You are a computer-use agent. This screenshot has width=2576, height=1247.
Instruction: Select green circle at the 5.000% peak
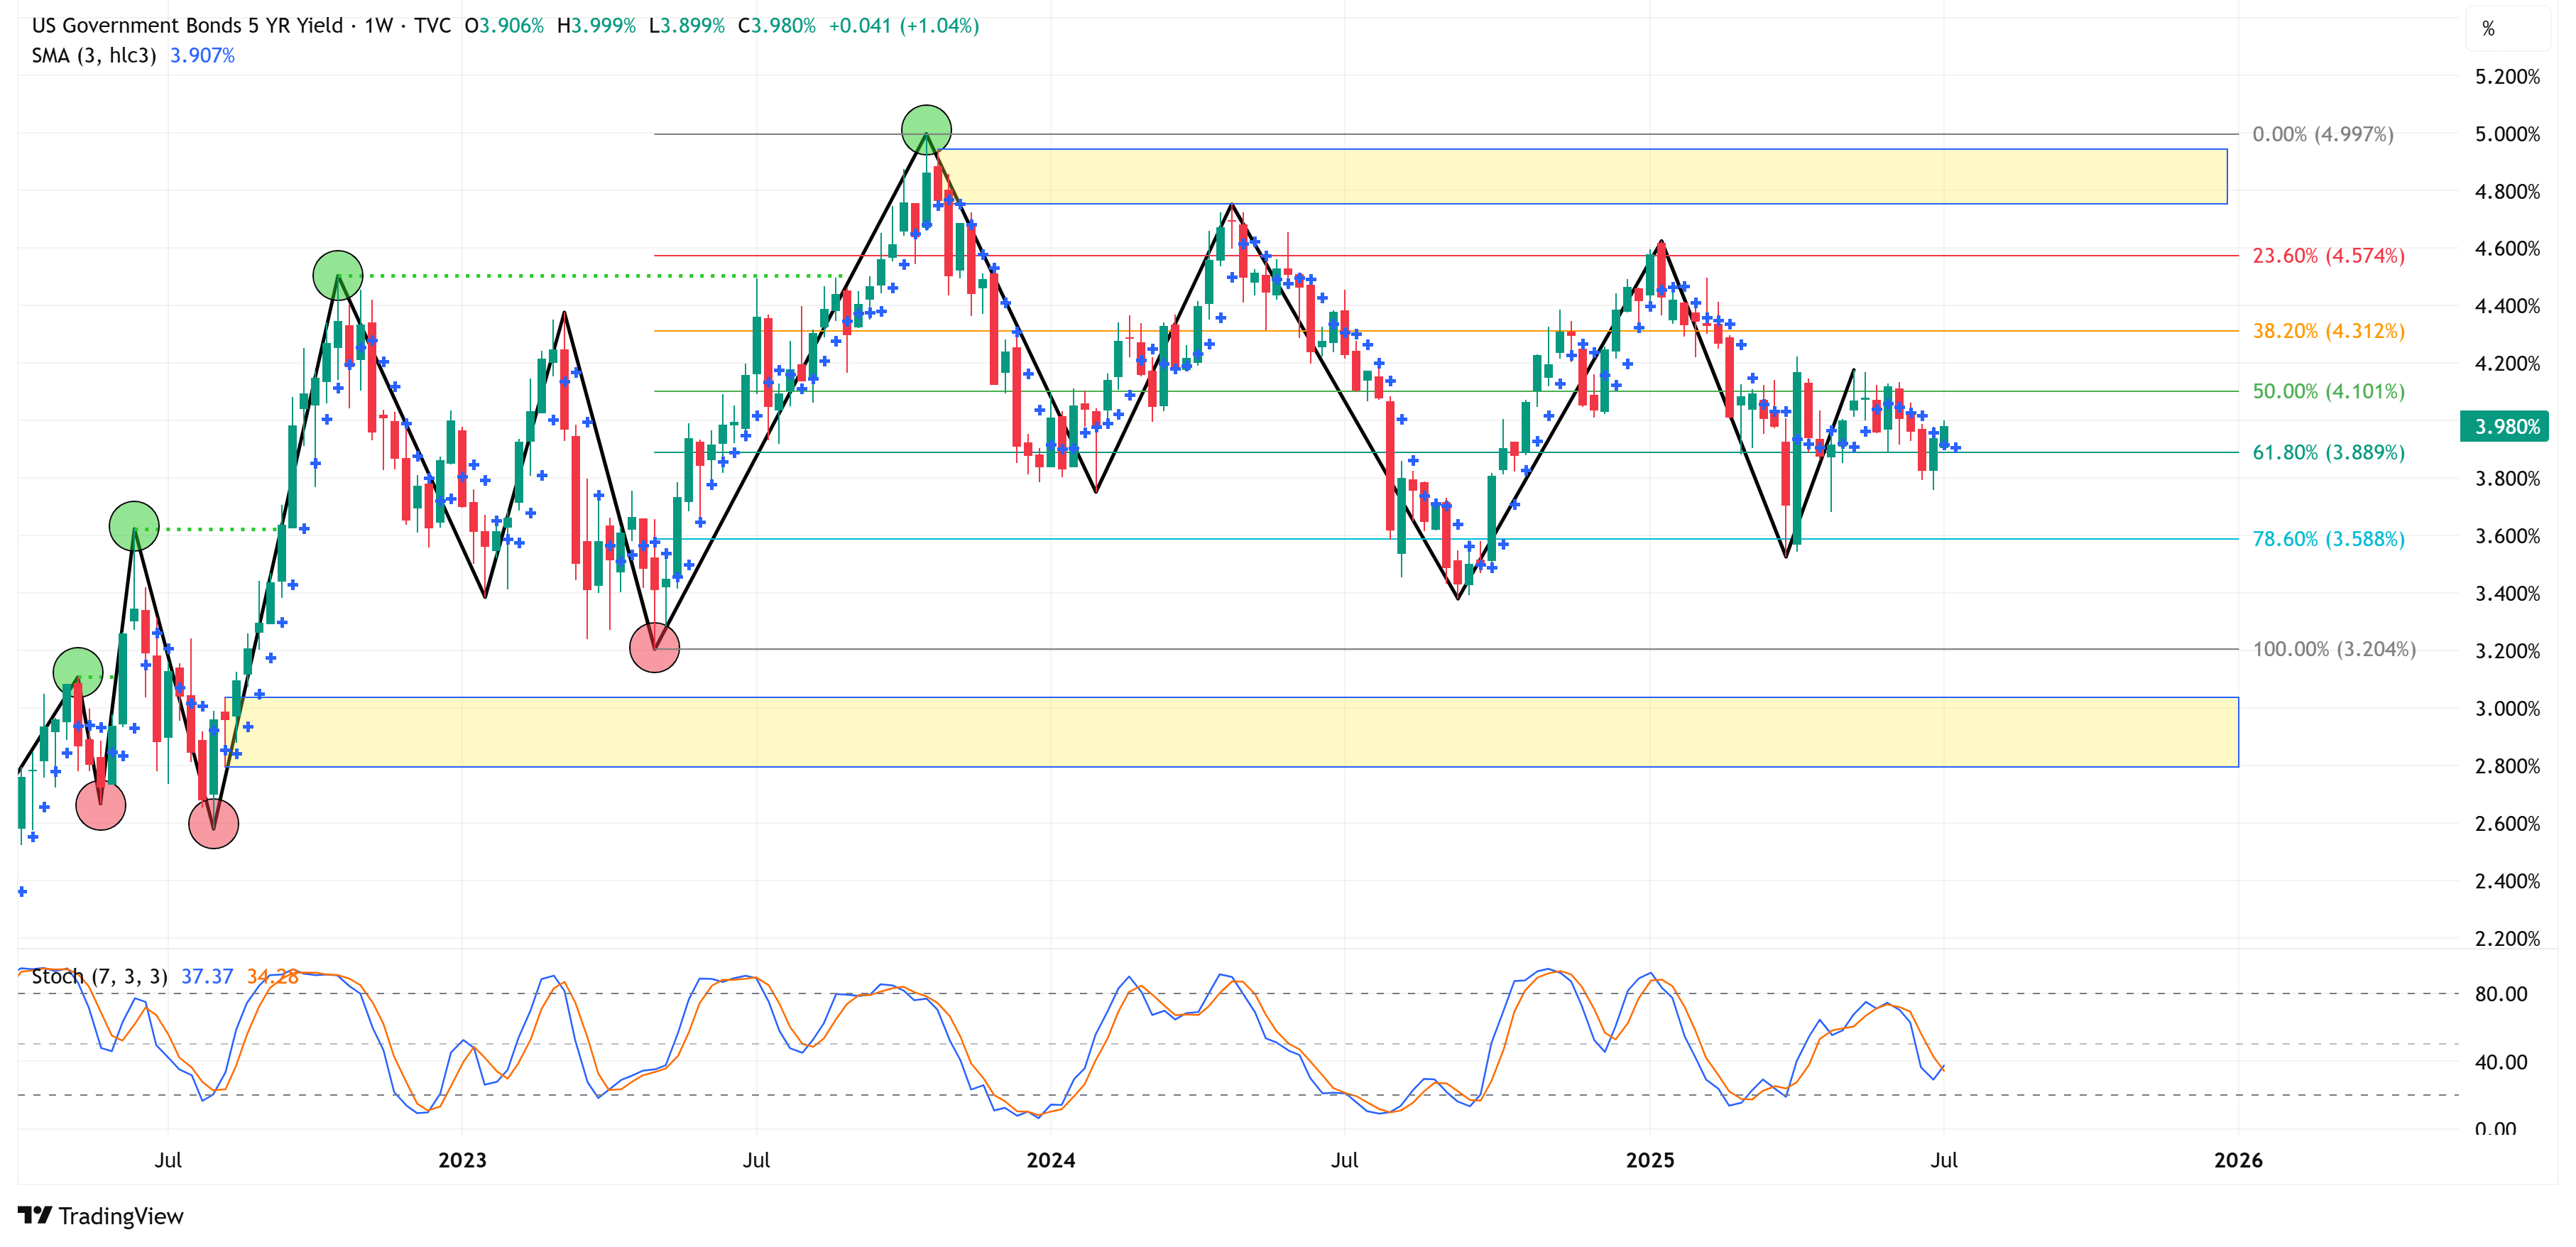926,129
